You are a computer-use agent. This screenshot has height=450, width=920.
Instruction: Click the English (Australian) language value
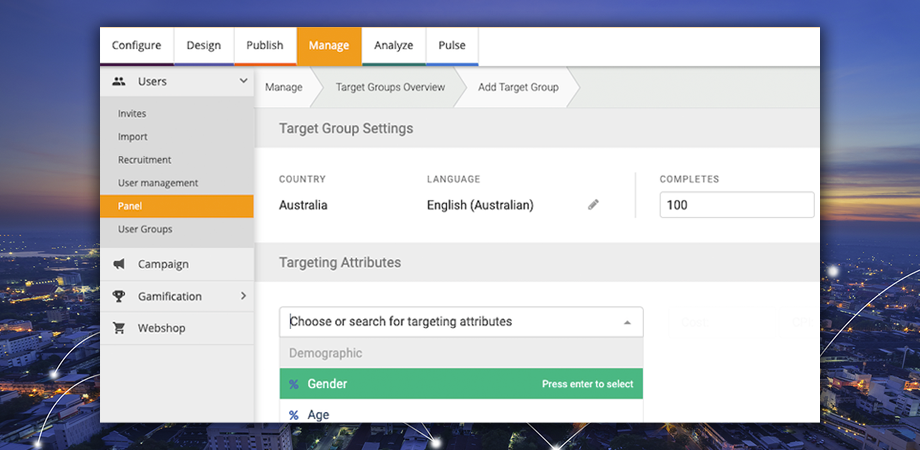pos(480,205)
